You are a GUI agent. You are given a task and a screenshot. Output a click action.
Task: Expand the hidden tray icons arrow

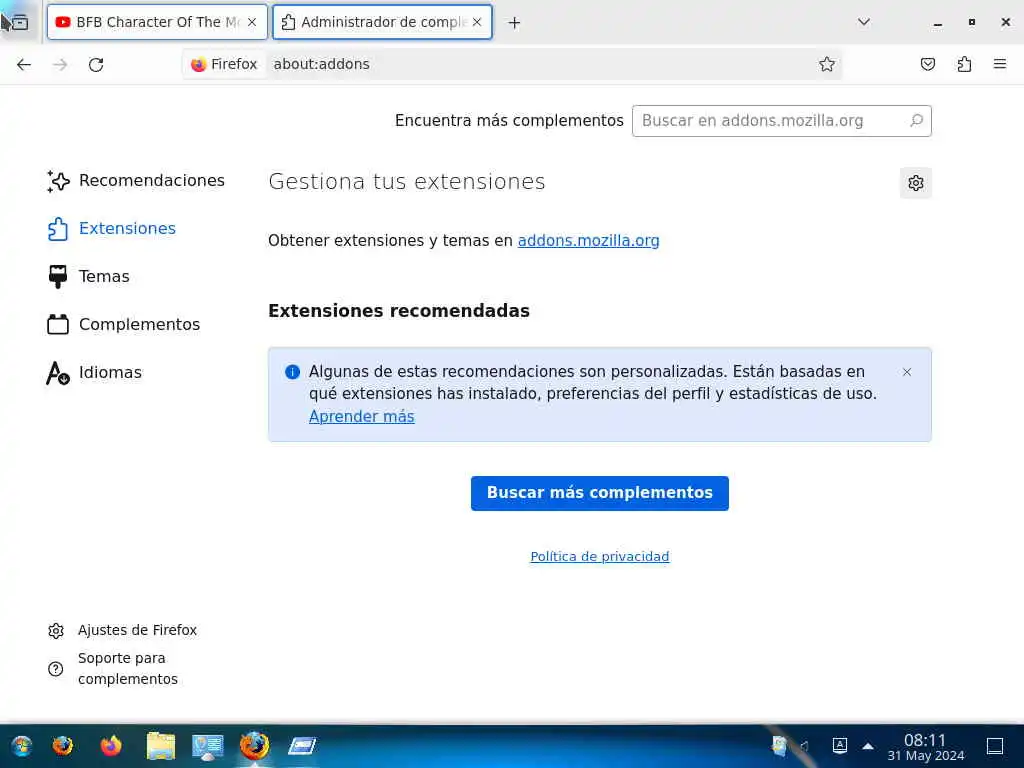pyautogui.click(x=868, y=746)
